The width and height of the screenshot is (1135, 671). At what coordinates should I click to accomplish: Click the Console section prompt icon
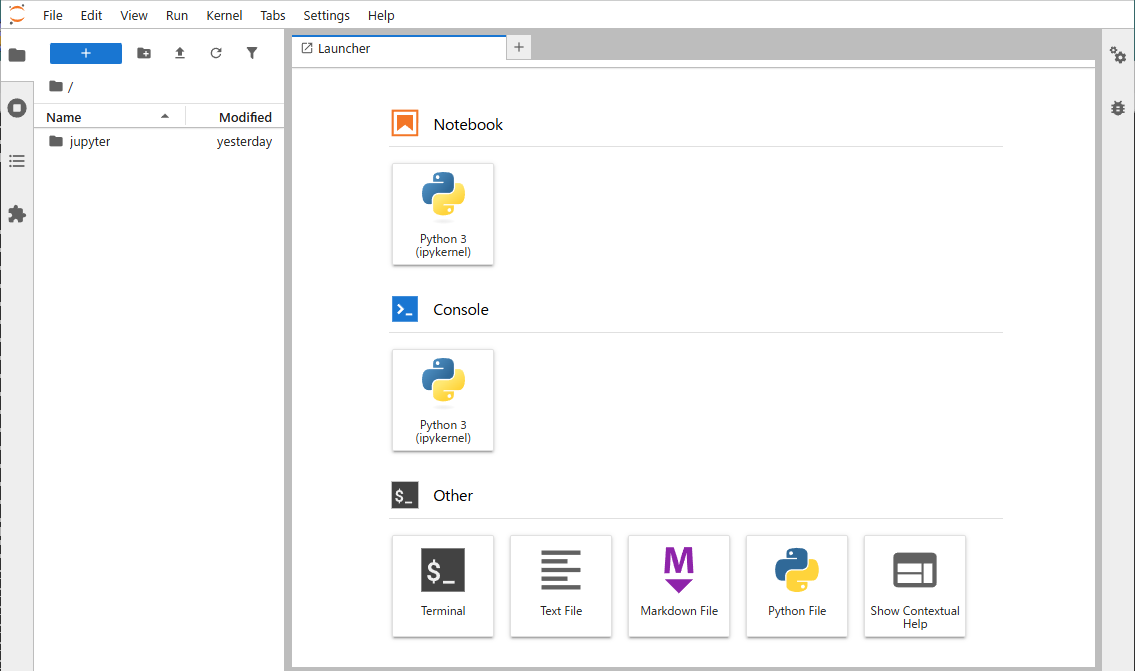point(405,309)
